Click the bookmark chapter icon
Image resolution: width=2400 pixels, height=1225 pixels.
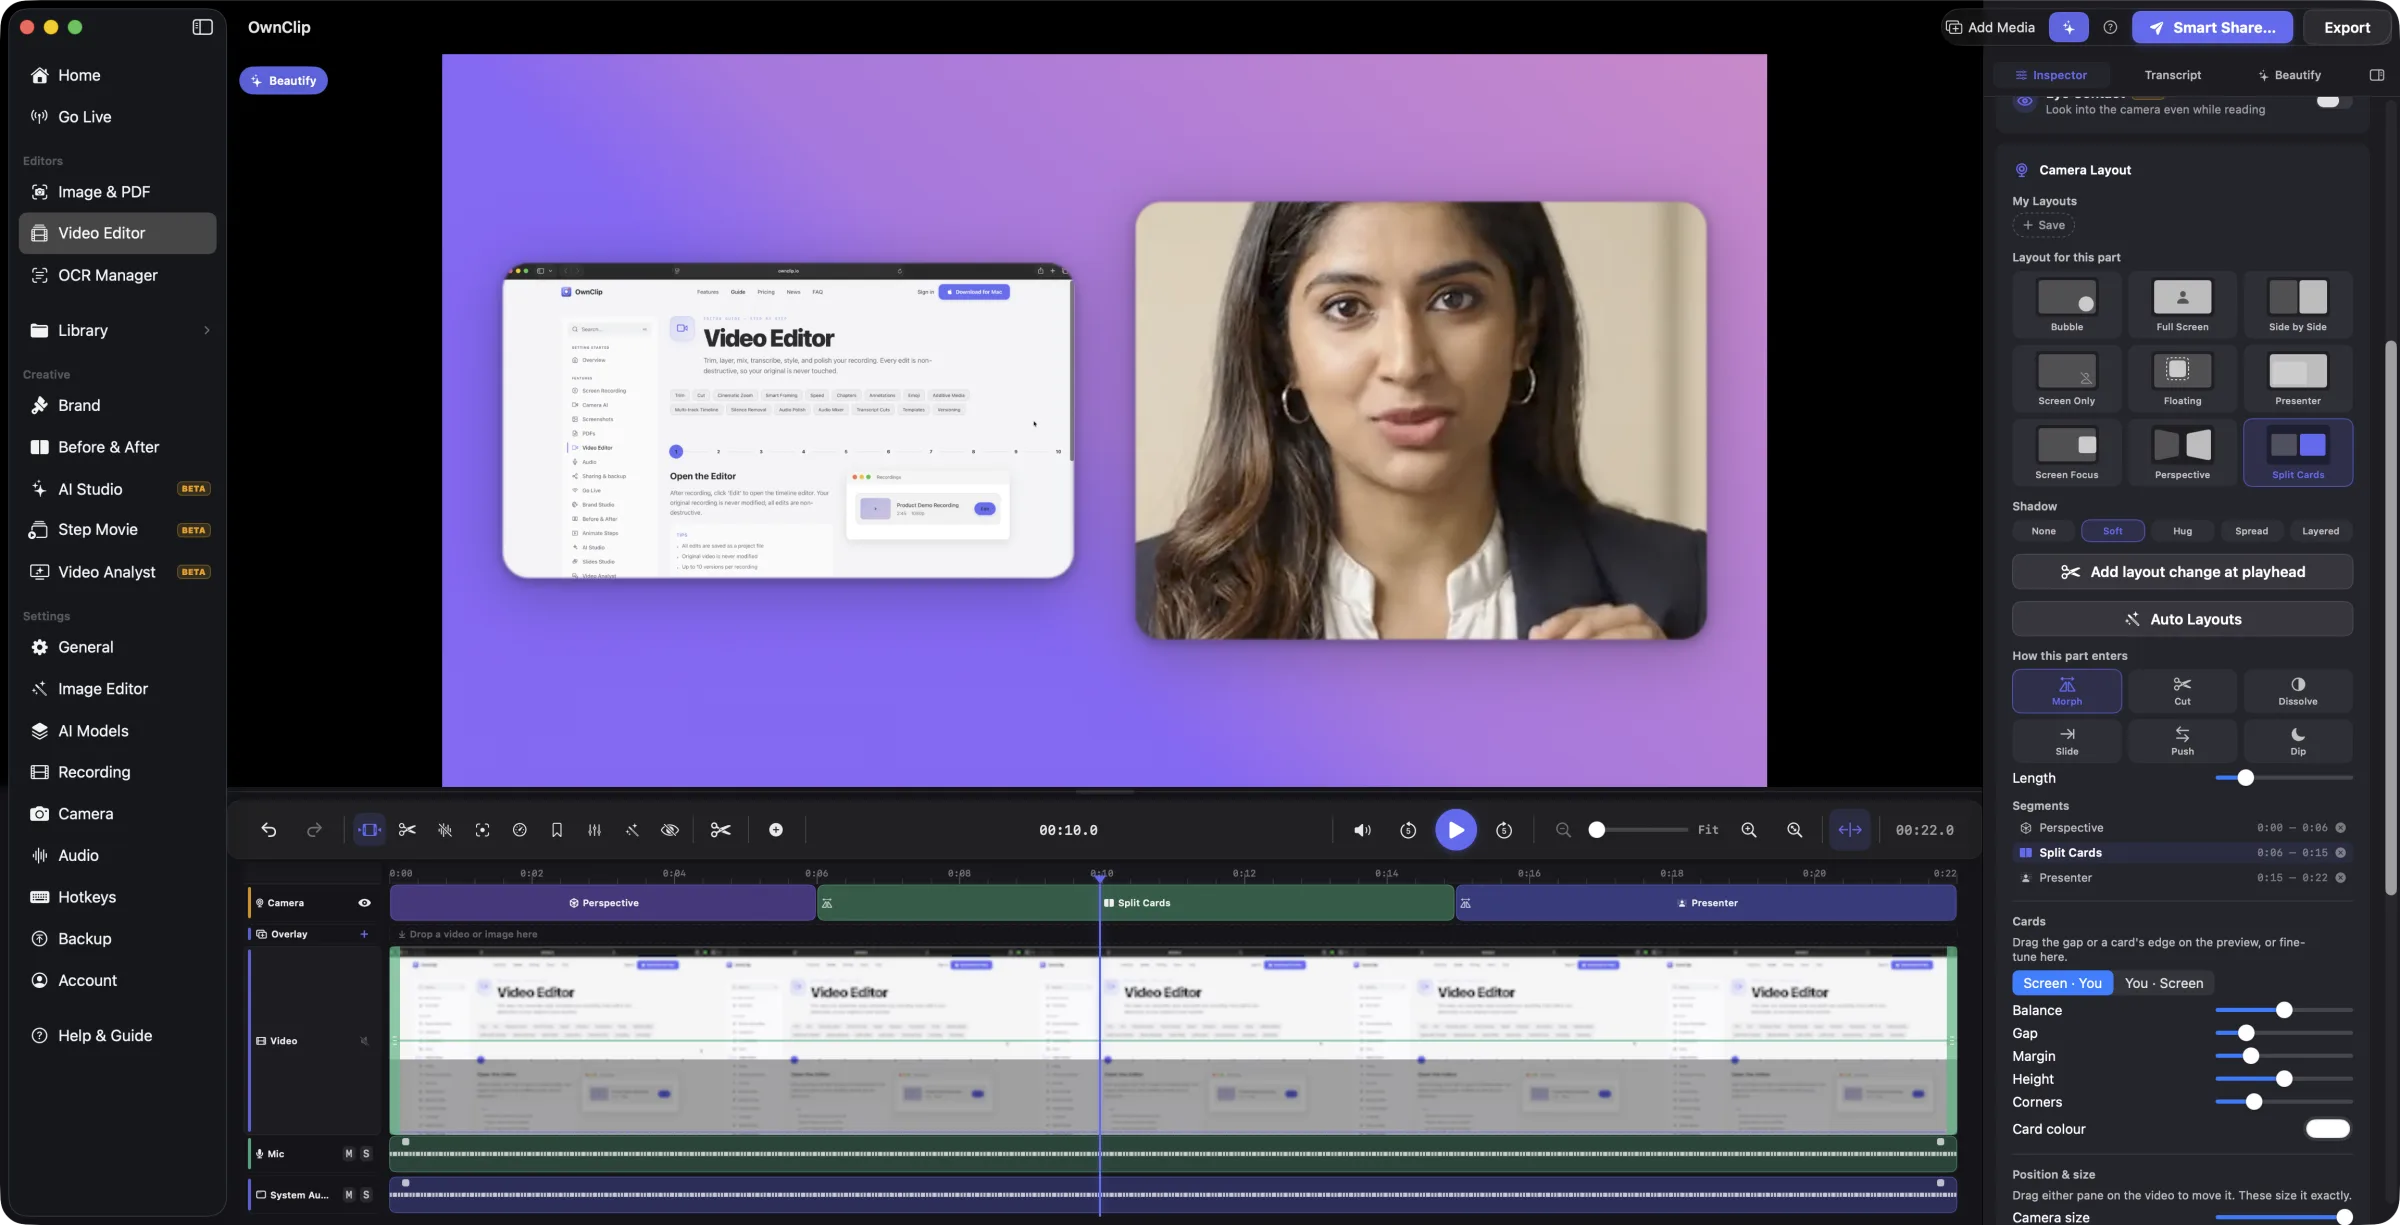click(x=557, y=830)
